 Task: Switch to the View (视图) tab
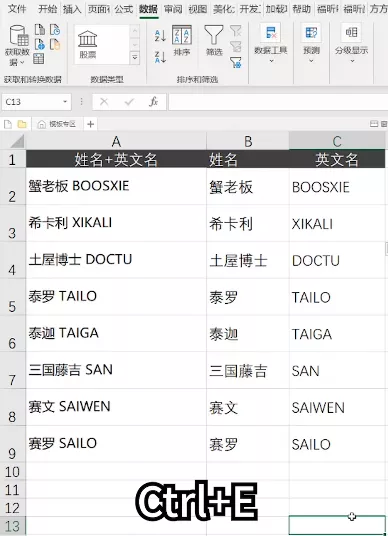[198, 9]
